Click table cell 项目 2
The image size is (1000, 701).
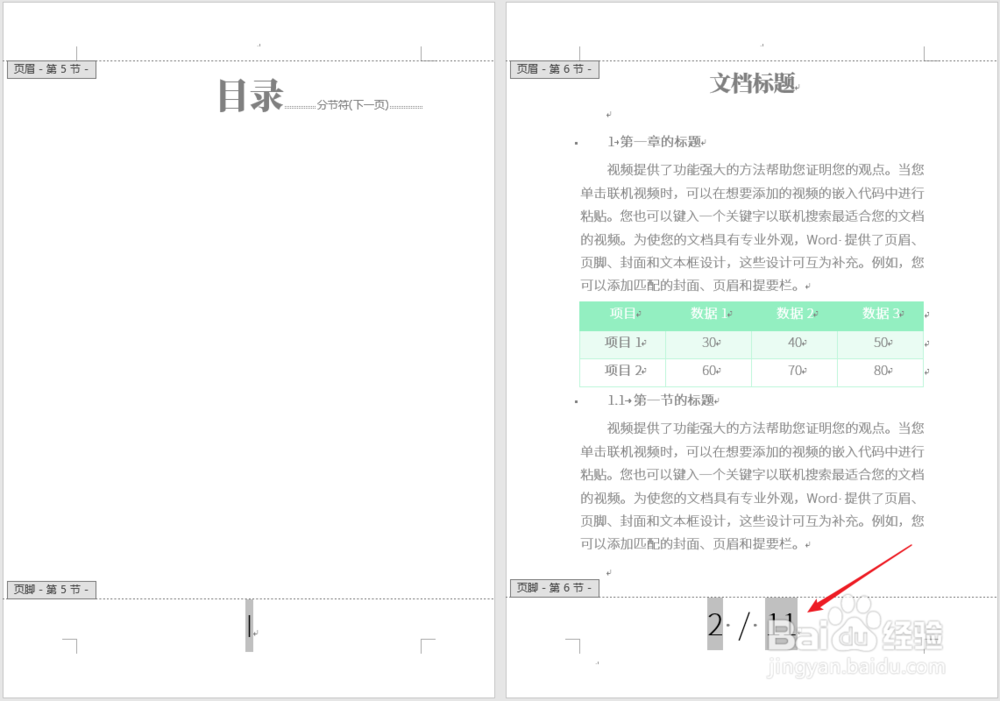(622, 373)
